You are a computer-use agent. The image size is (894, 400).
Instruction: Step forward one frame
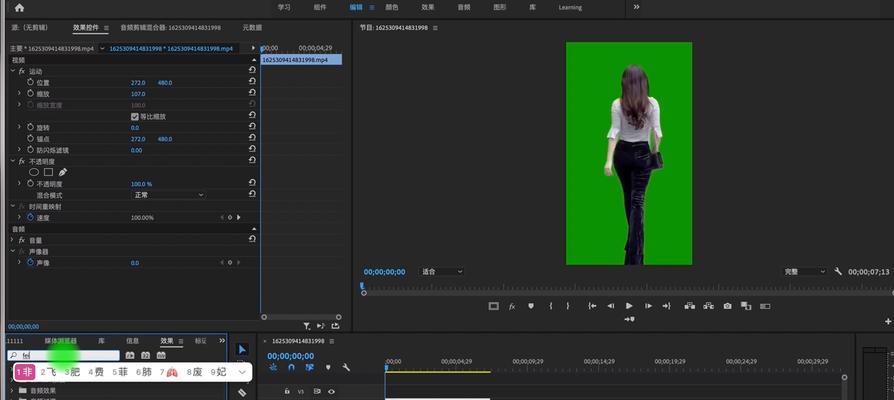click(x=648, y=306)
